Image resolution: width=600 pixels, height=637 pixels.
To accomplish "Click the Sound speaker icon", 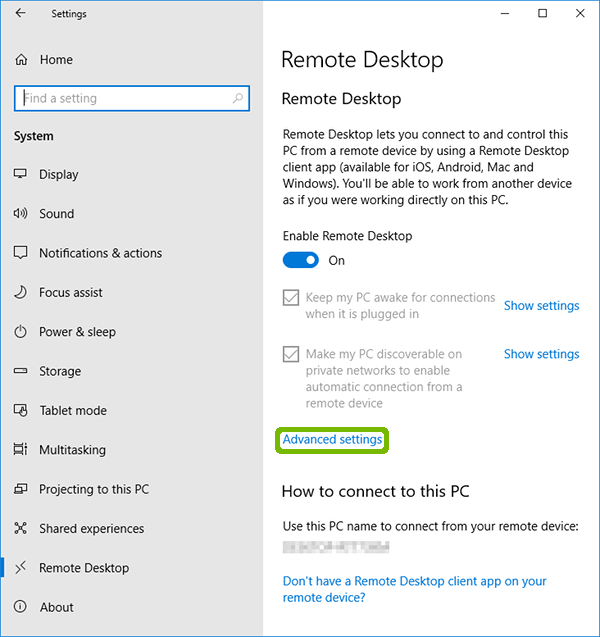I will coord(20,213).
